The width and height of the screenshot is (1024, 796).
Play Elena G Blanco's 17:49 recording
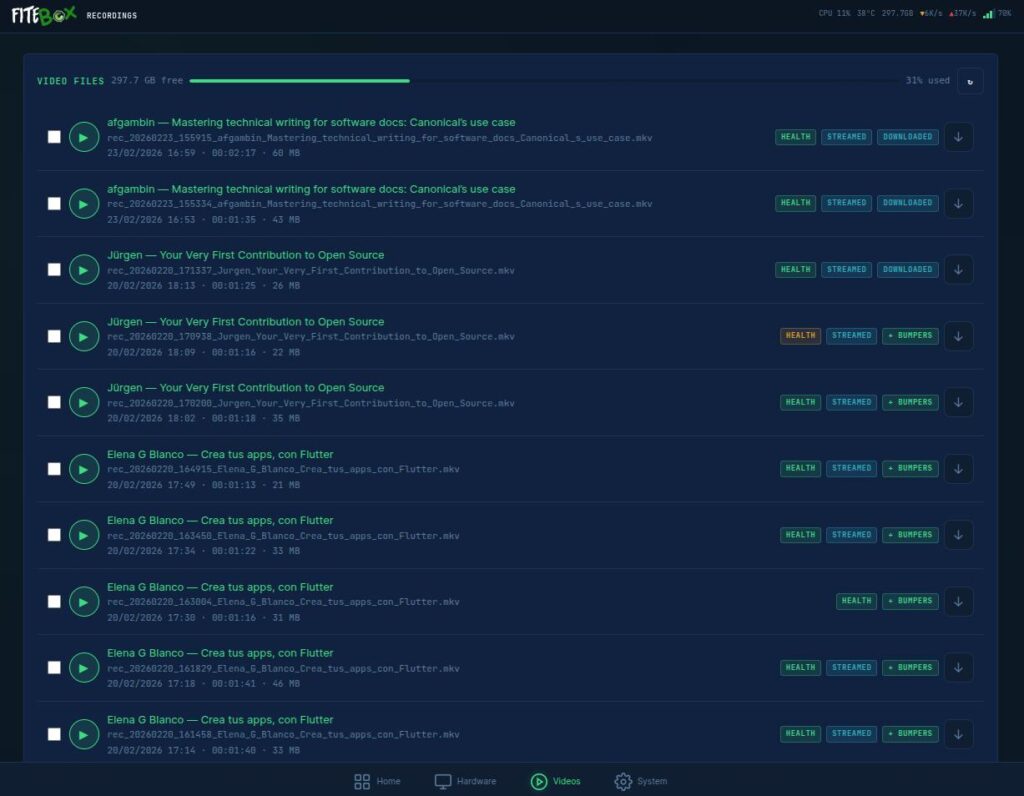[84, 468]
